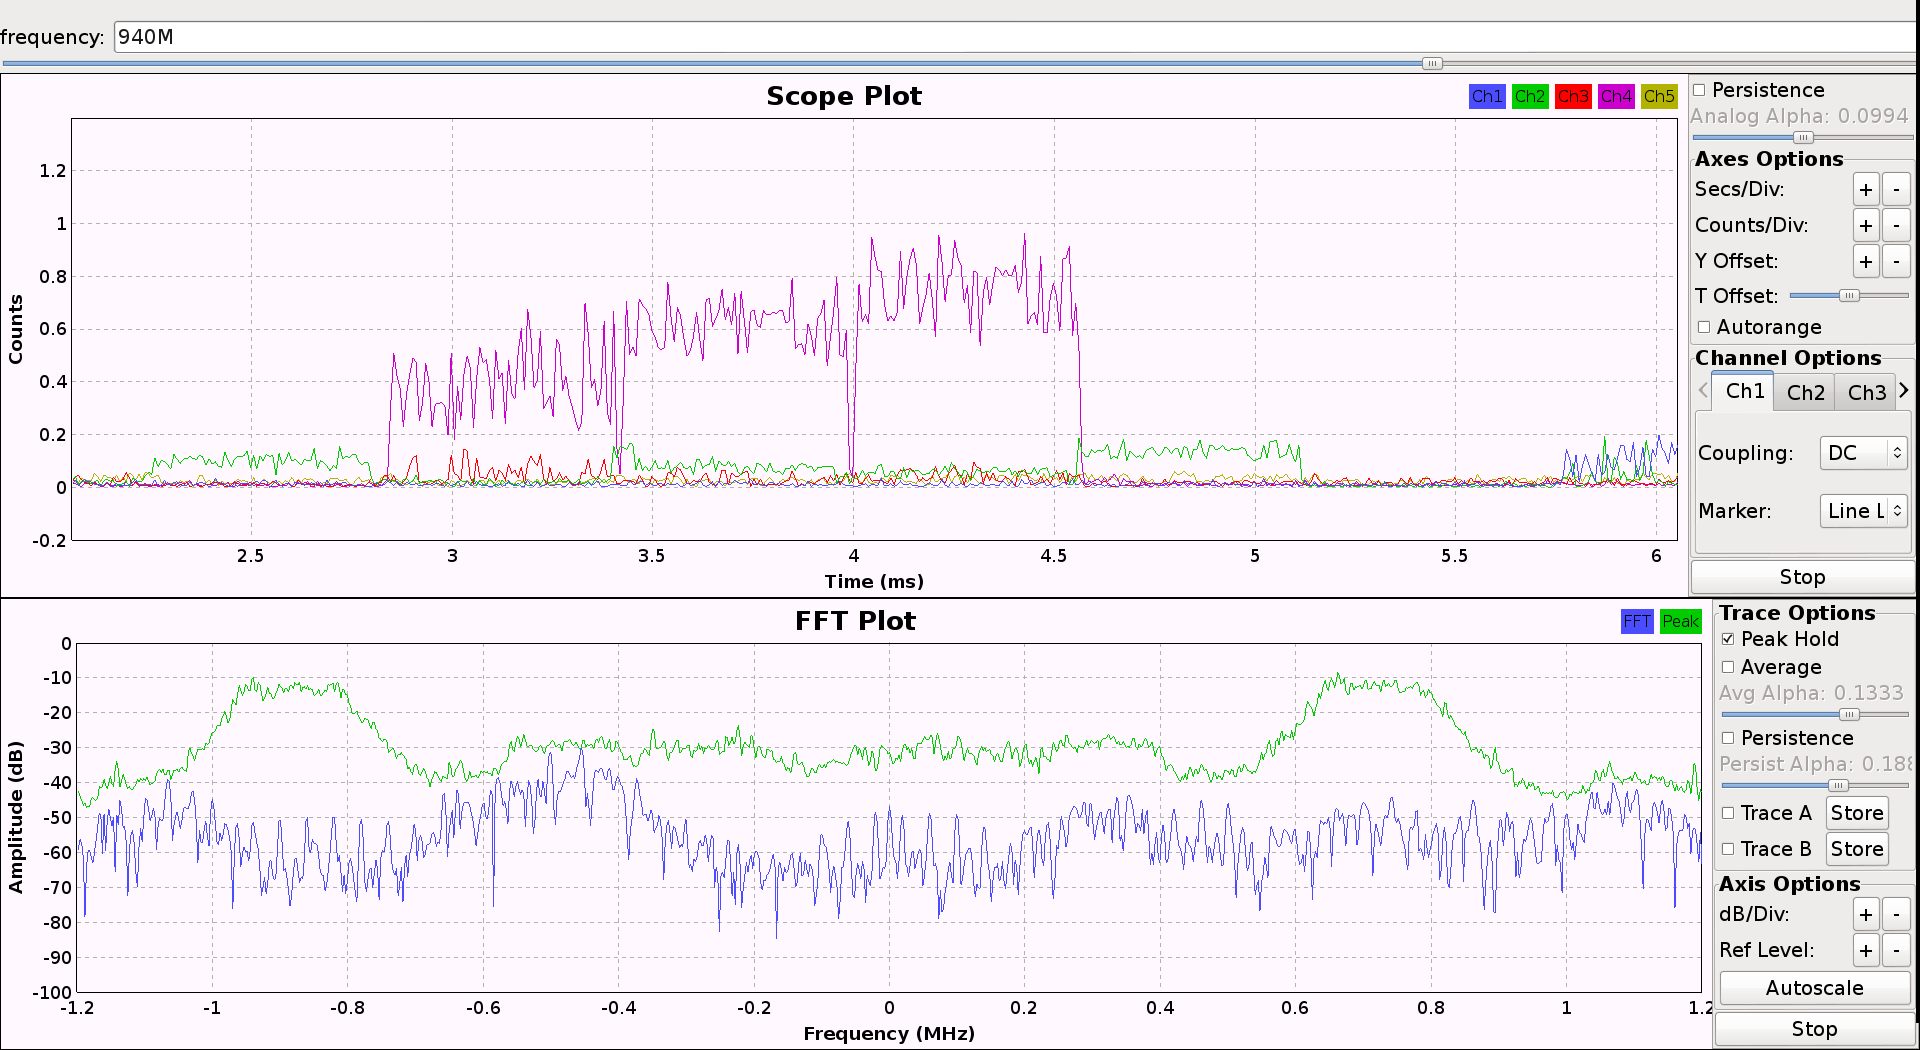Decrease dB/Div with minus button
Image resolution: width=1920 pixels, height=1050 pixels.
pyautogui.click(x=1896, y=914)
